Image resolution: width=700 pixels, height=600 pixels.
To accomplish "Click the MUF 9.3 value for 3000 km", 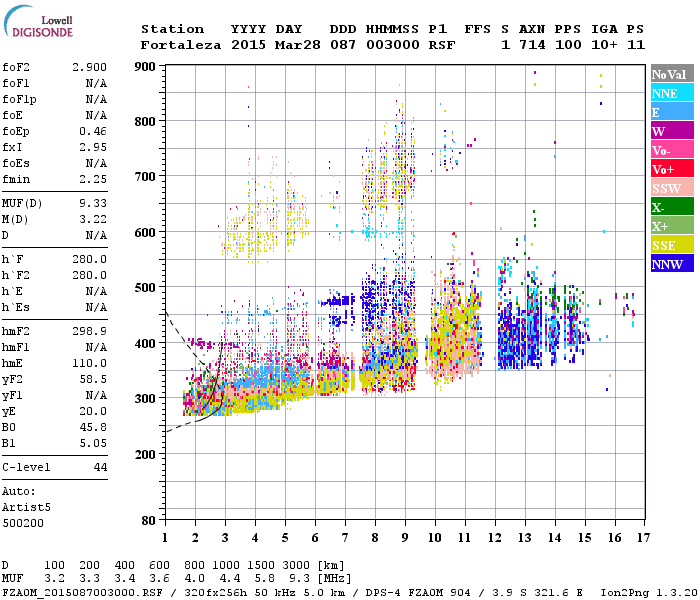I will tap(299, 578).
